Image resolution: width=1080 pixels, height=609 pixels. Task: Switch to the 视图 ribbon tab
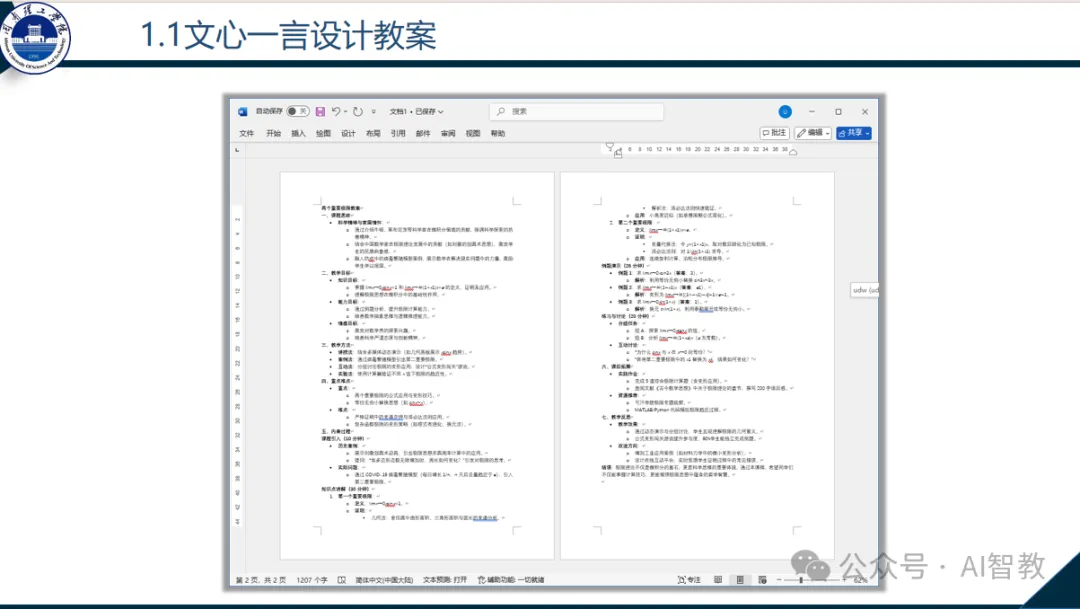click(x=472, y=134)
